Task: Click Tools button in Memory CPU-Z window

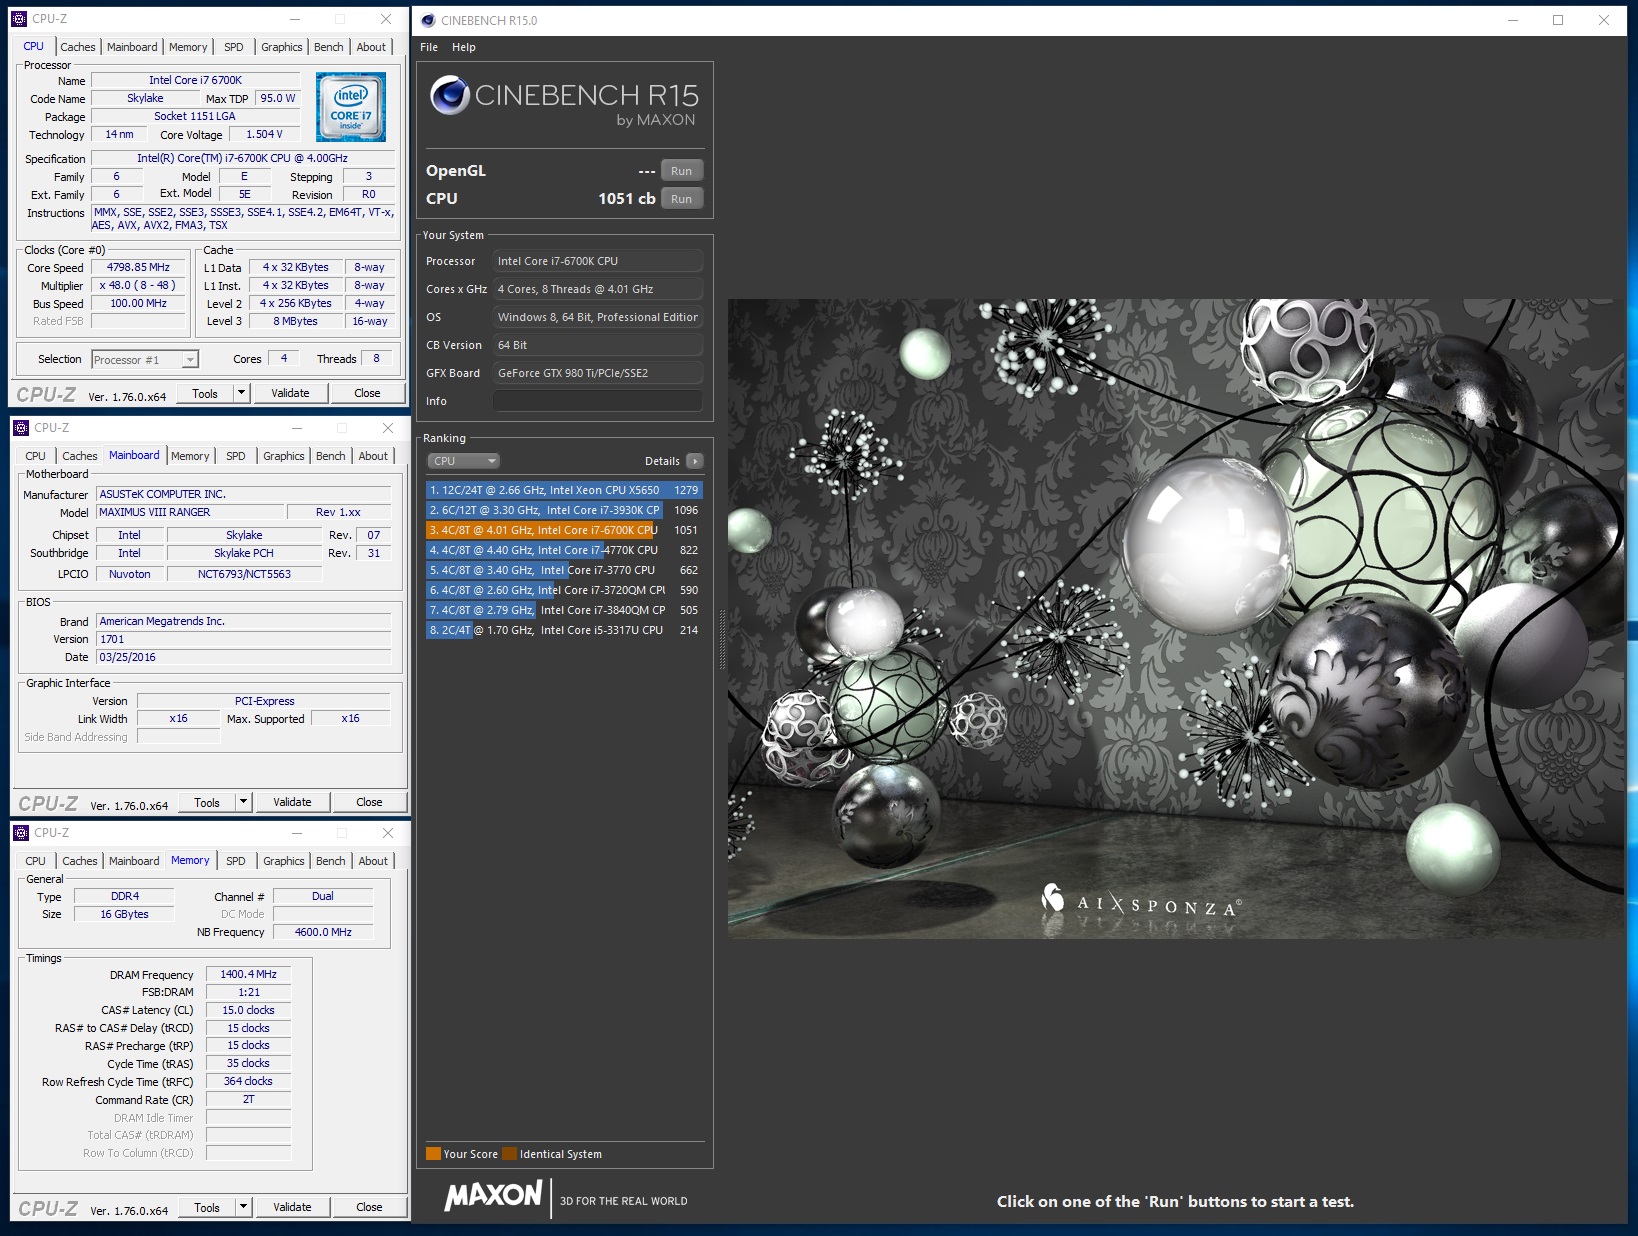Action: tap(207, 1207)
